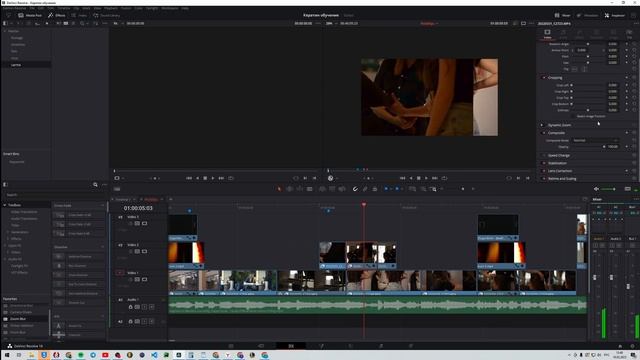This screenshot has height=360, width=640.
Task: Switch to the File tab in Inspector
Action: tap(629, 34)
